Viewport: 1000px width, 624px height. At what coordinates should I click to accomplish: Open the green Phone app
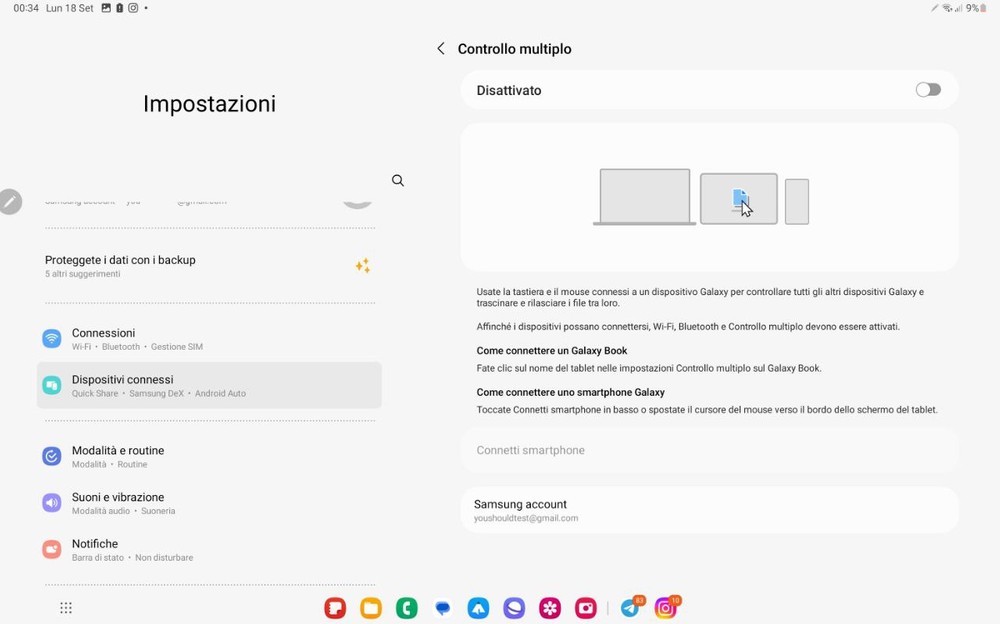[x=406, y=608]
